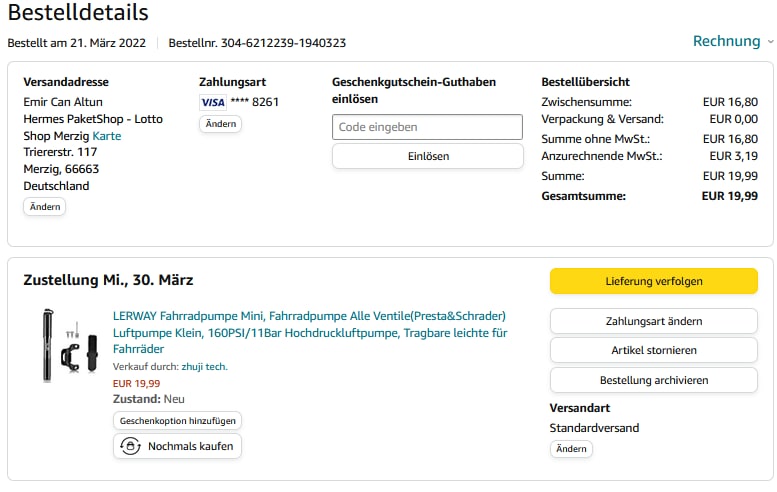Expand the Rechnung dropdown arrow
777x492 pixels.
click(769, 42)
